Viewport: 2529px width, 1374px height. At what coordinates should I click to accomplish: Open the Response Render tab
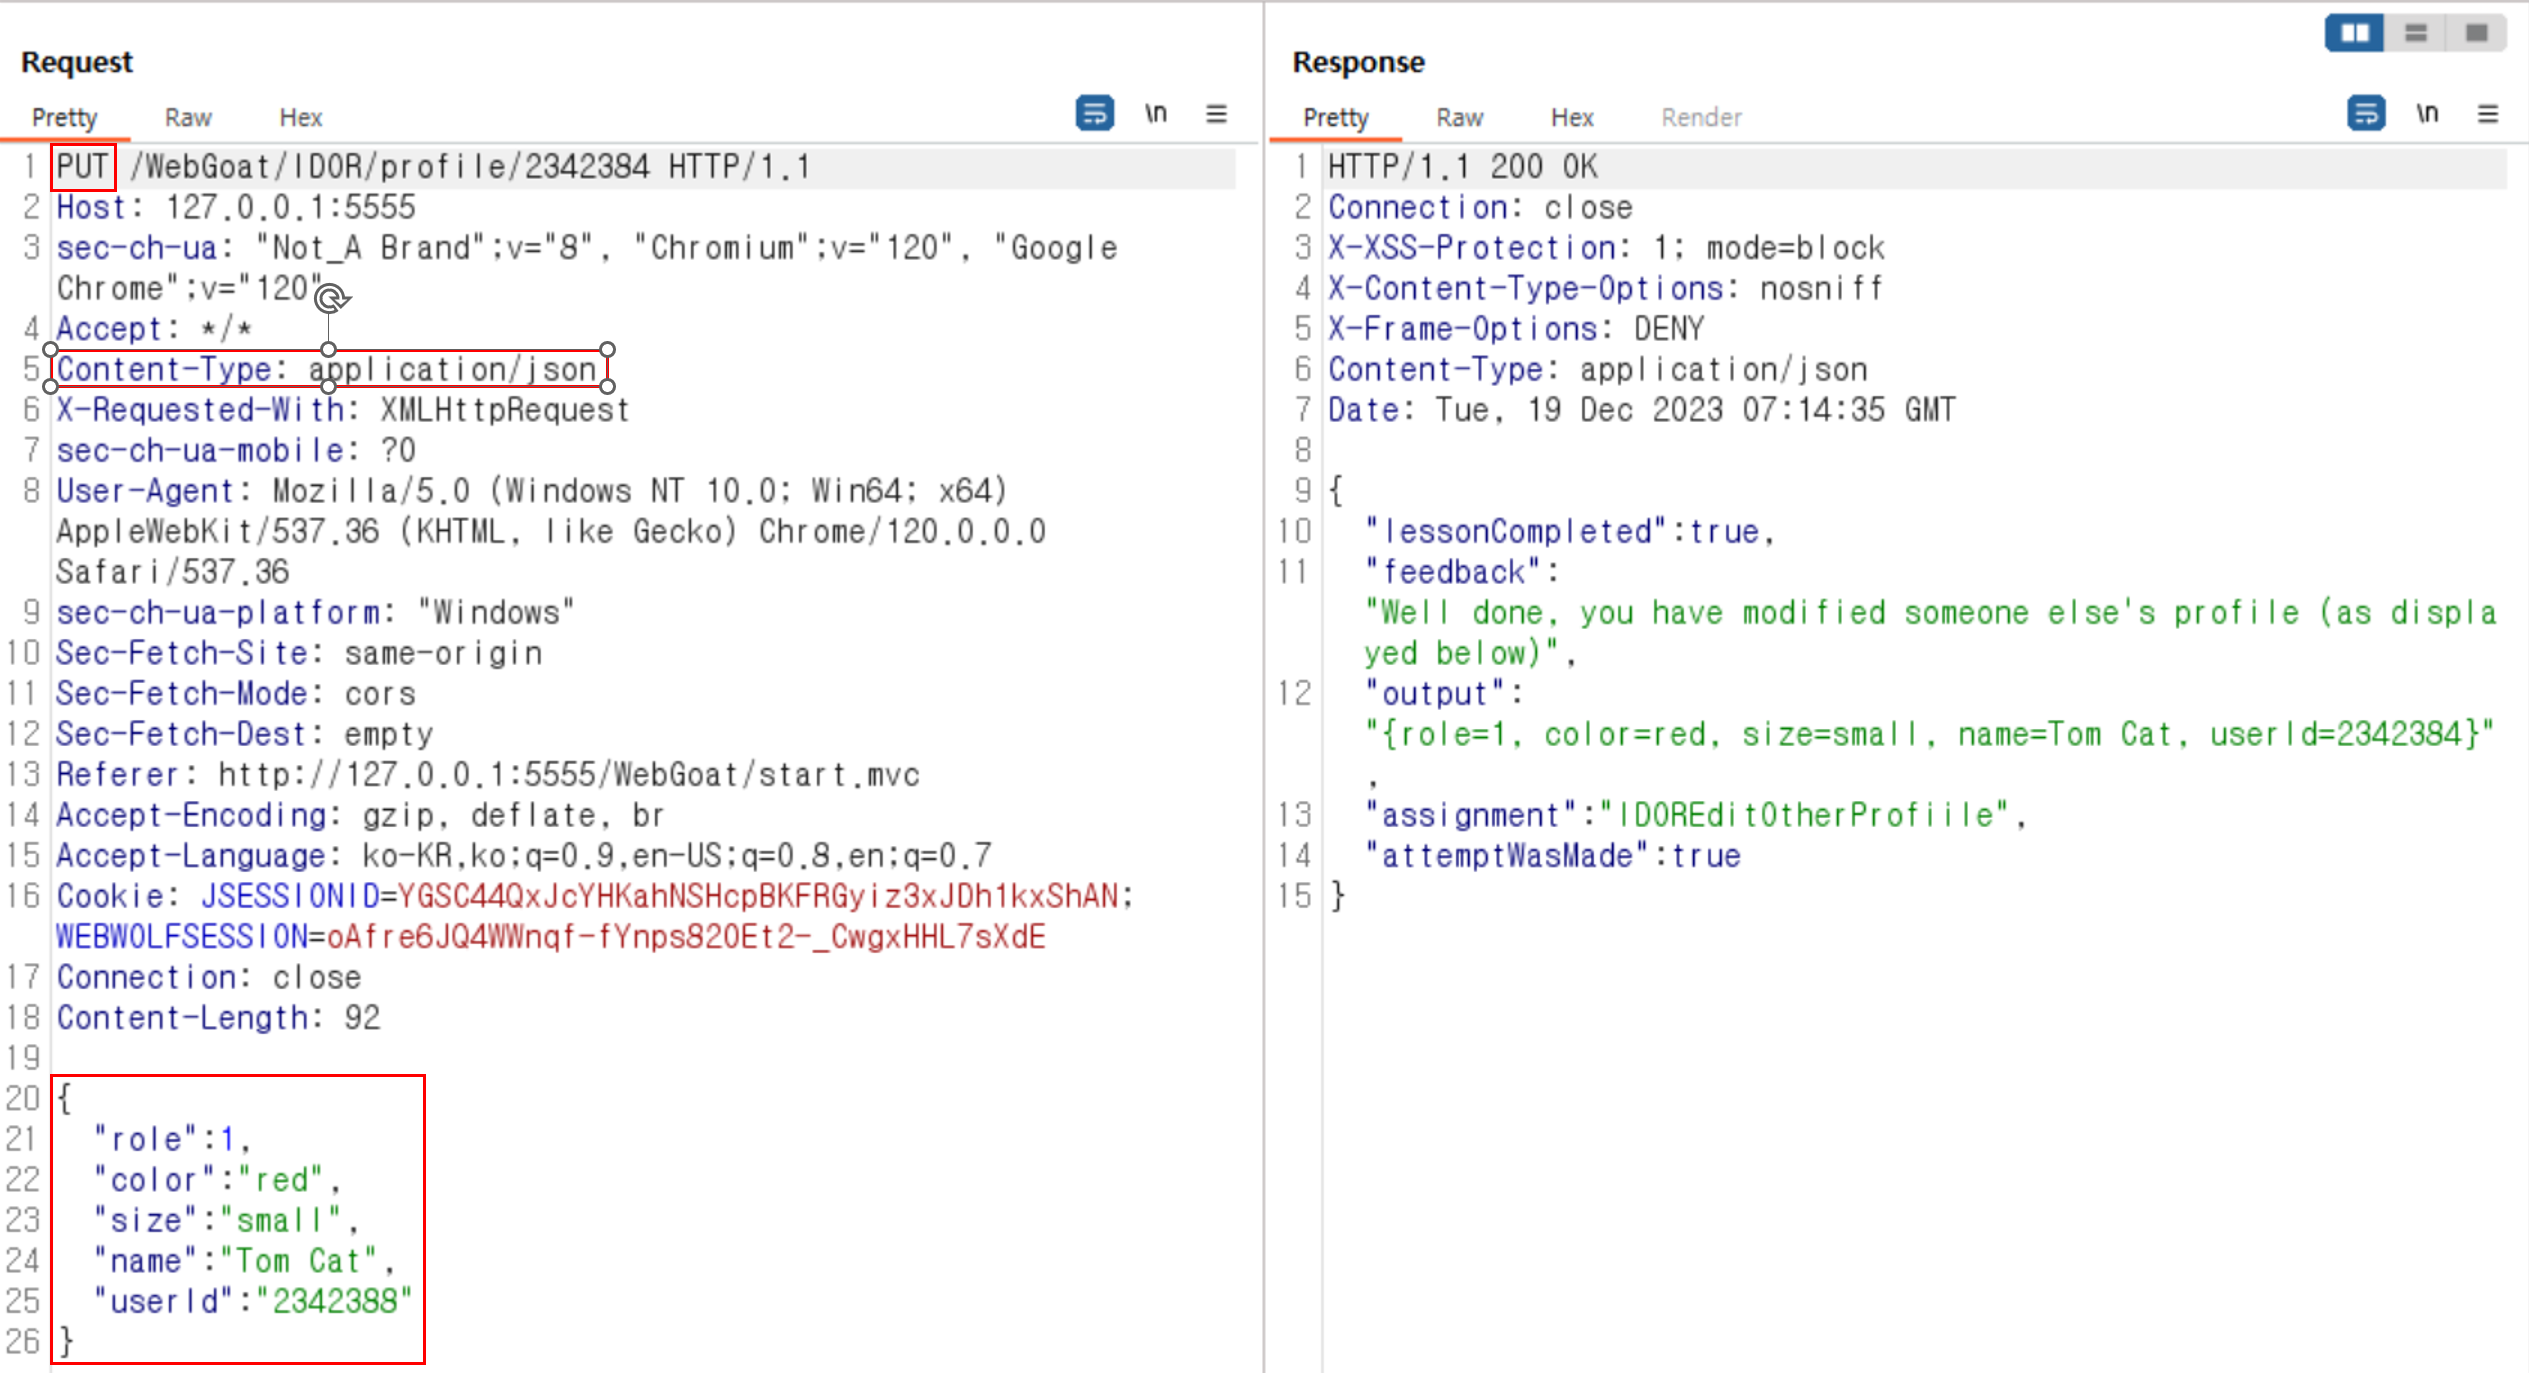point(1701,118)
